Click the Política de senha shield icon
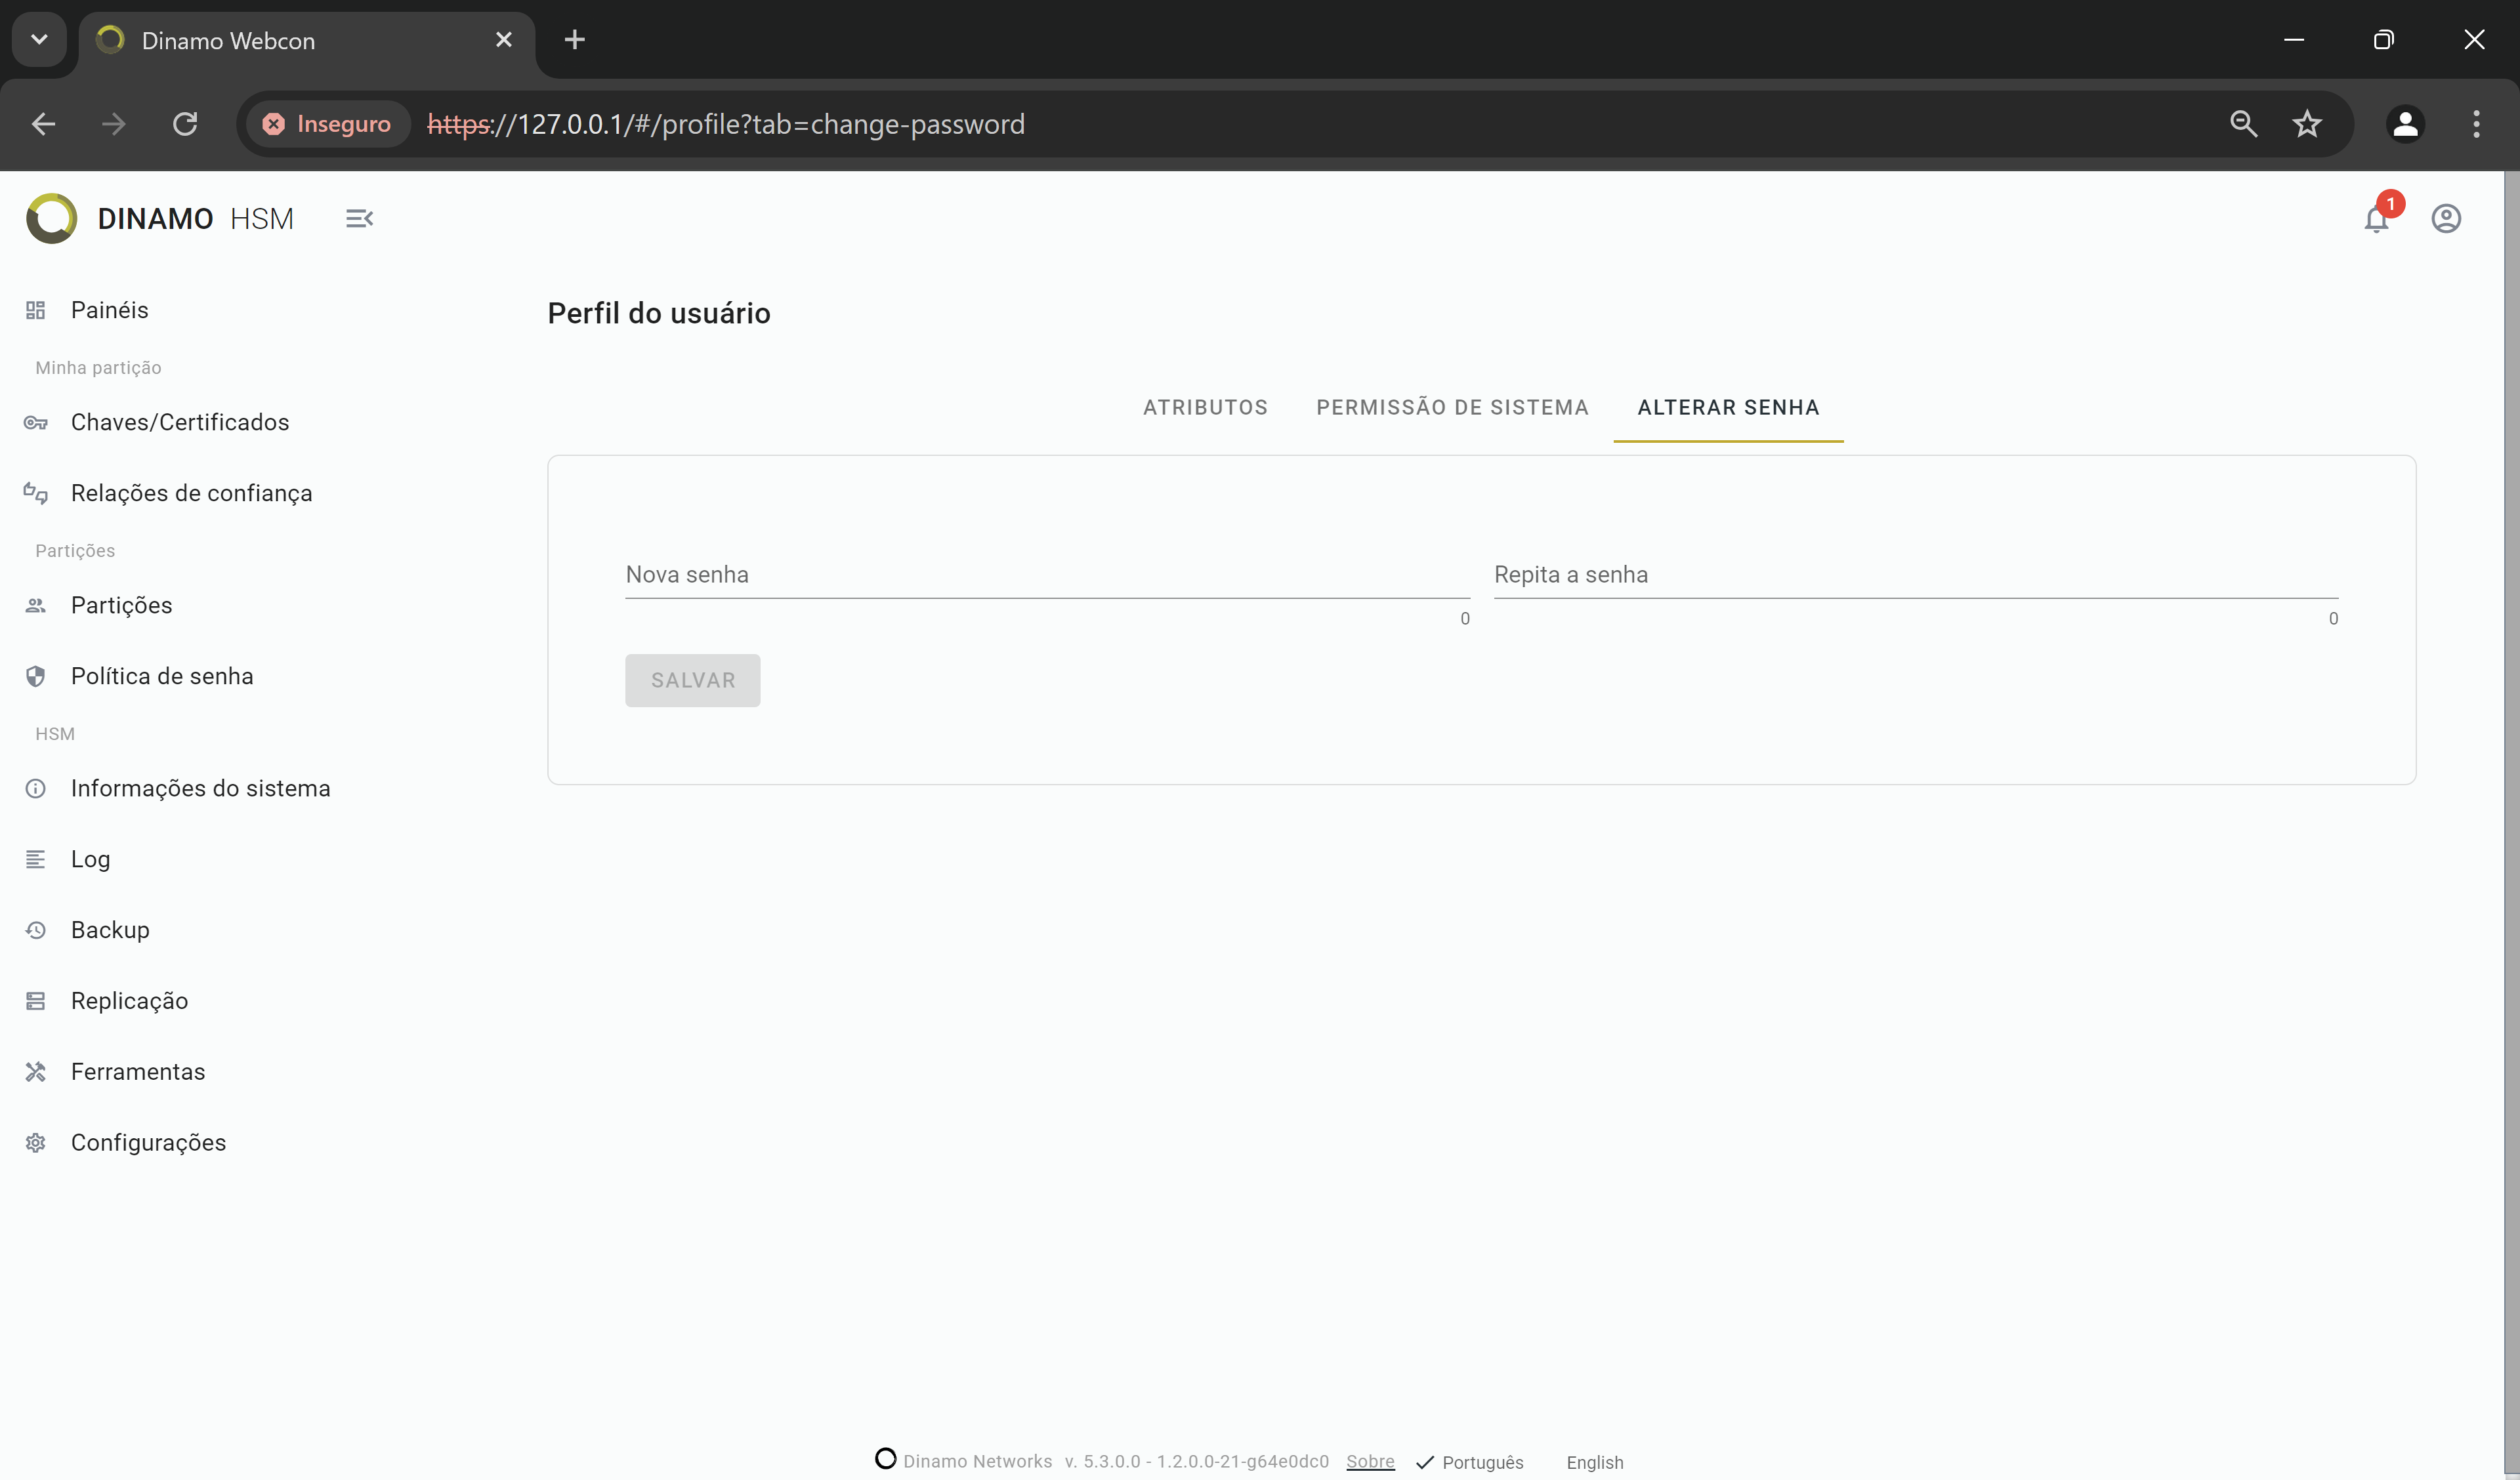 coord(36,676)
